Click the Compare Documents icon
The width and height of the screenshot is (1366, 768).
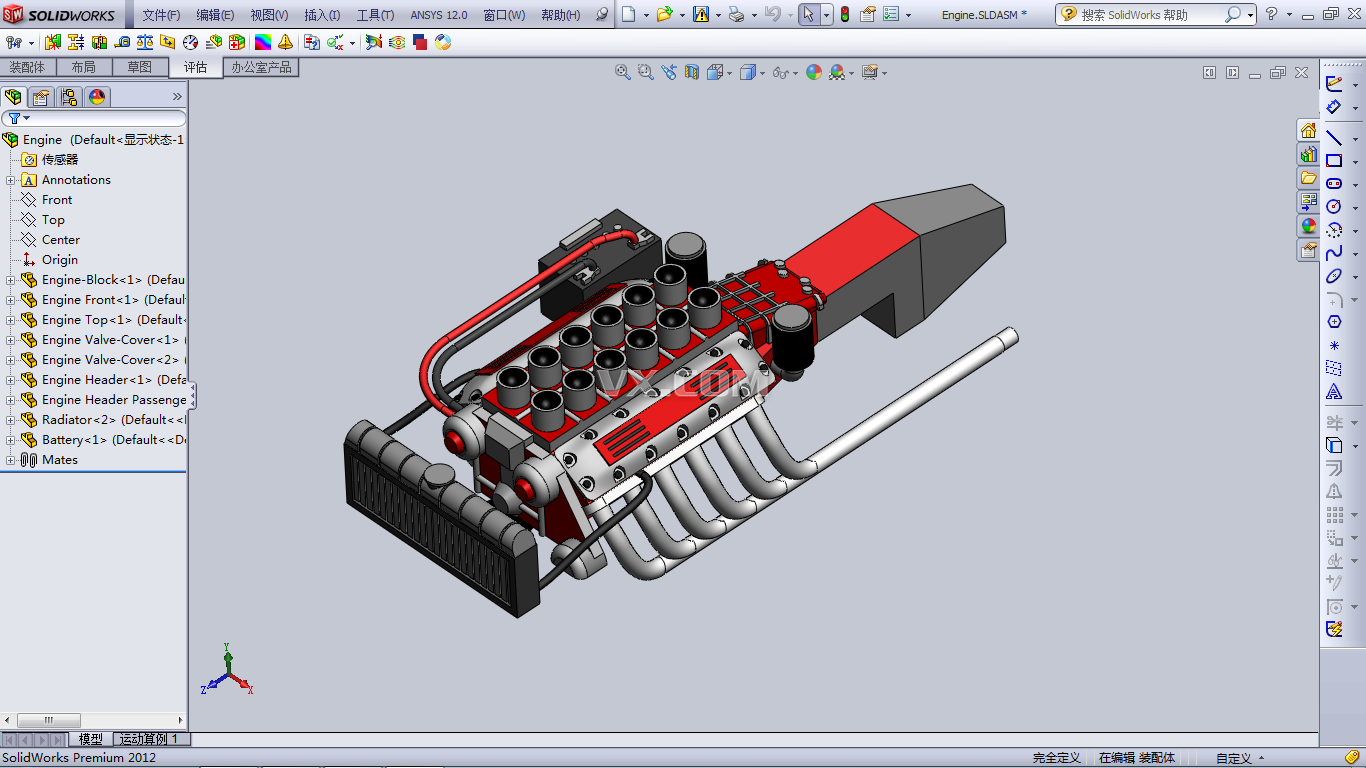click(x=311, y=43)
